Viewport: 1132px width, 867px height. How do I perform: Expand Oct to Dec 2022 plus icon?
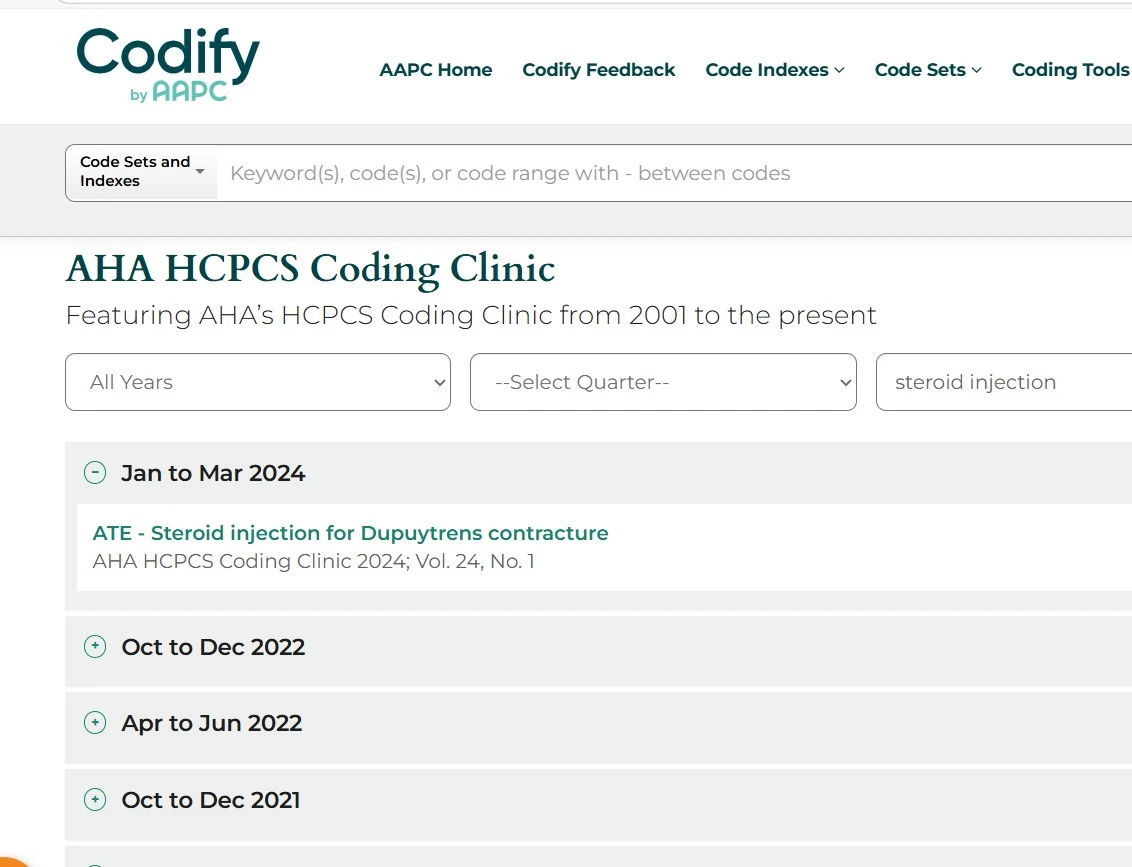95,647
